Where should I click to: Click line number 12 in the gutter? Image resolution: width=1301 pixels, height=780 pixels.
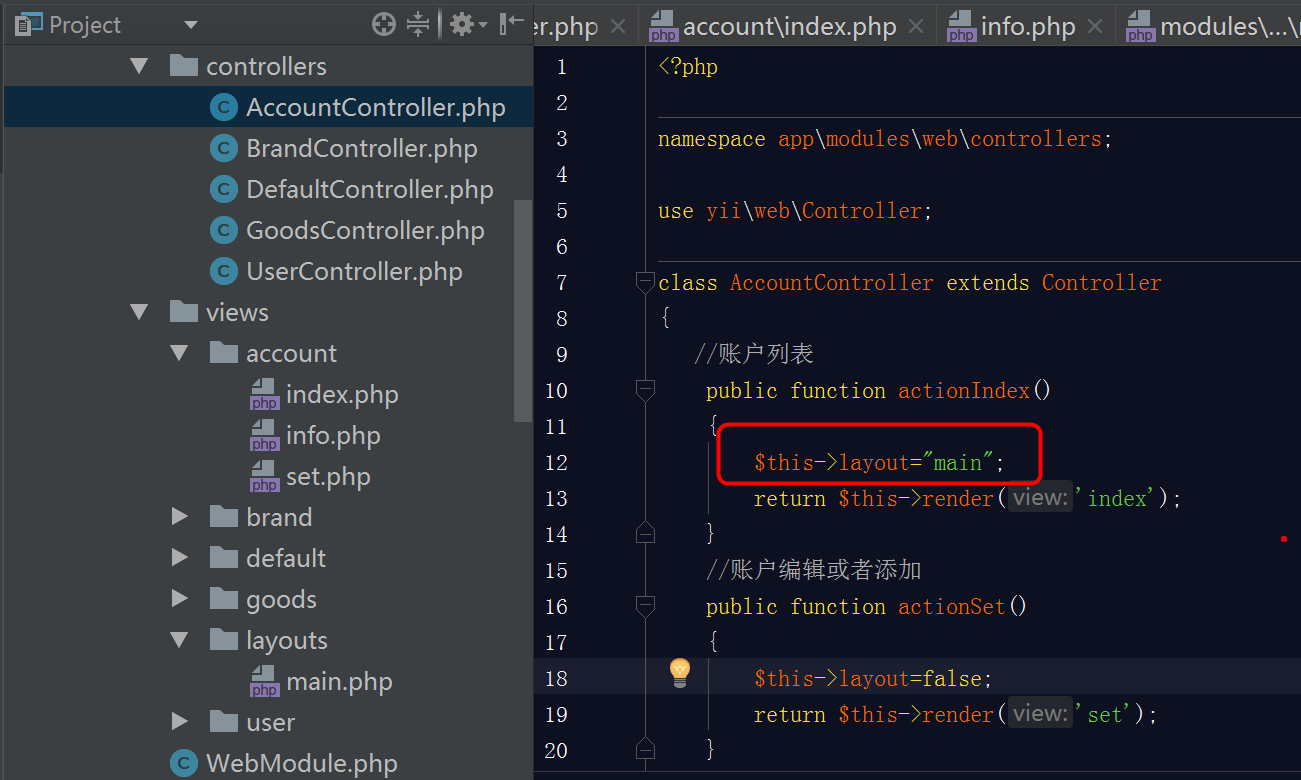[x=556, y=463]
